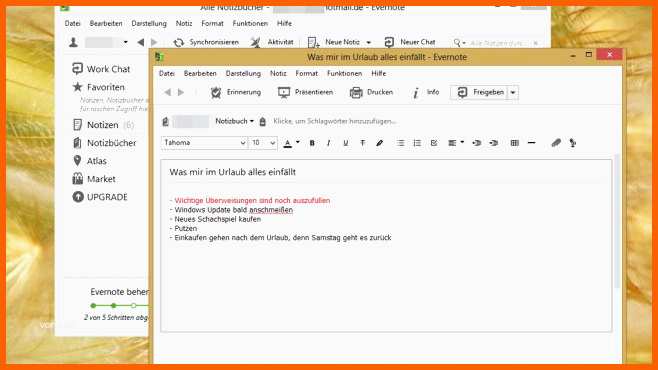Click back arrow in main window toolbar
The image size is (658, 370).
141,42
